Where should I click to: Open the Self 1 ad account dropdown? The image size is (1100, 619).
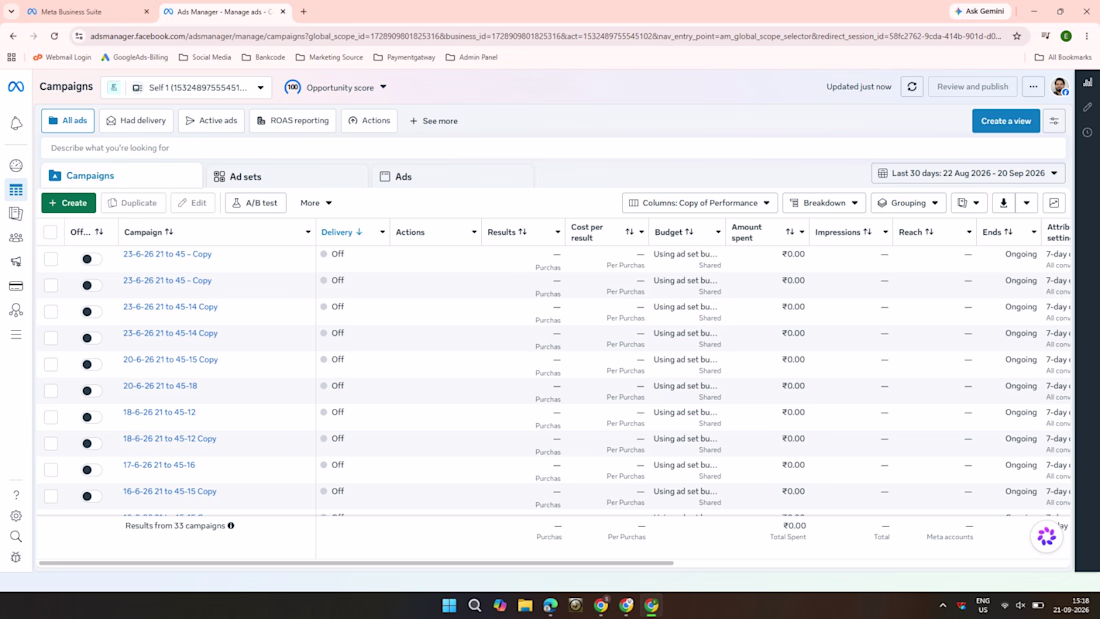click(x=187, y=88)
